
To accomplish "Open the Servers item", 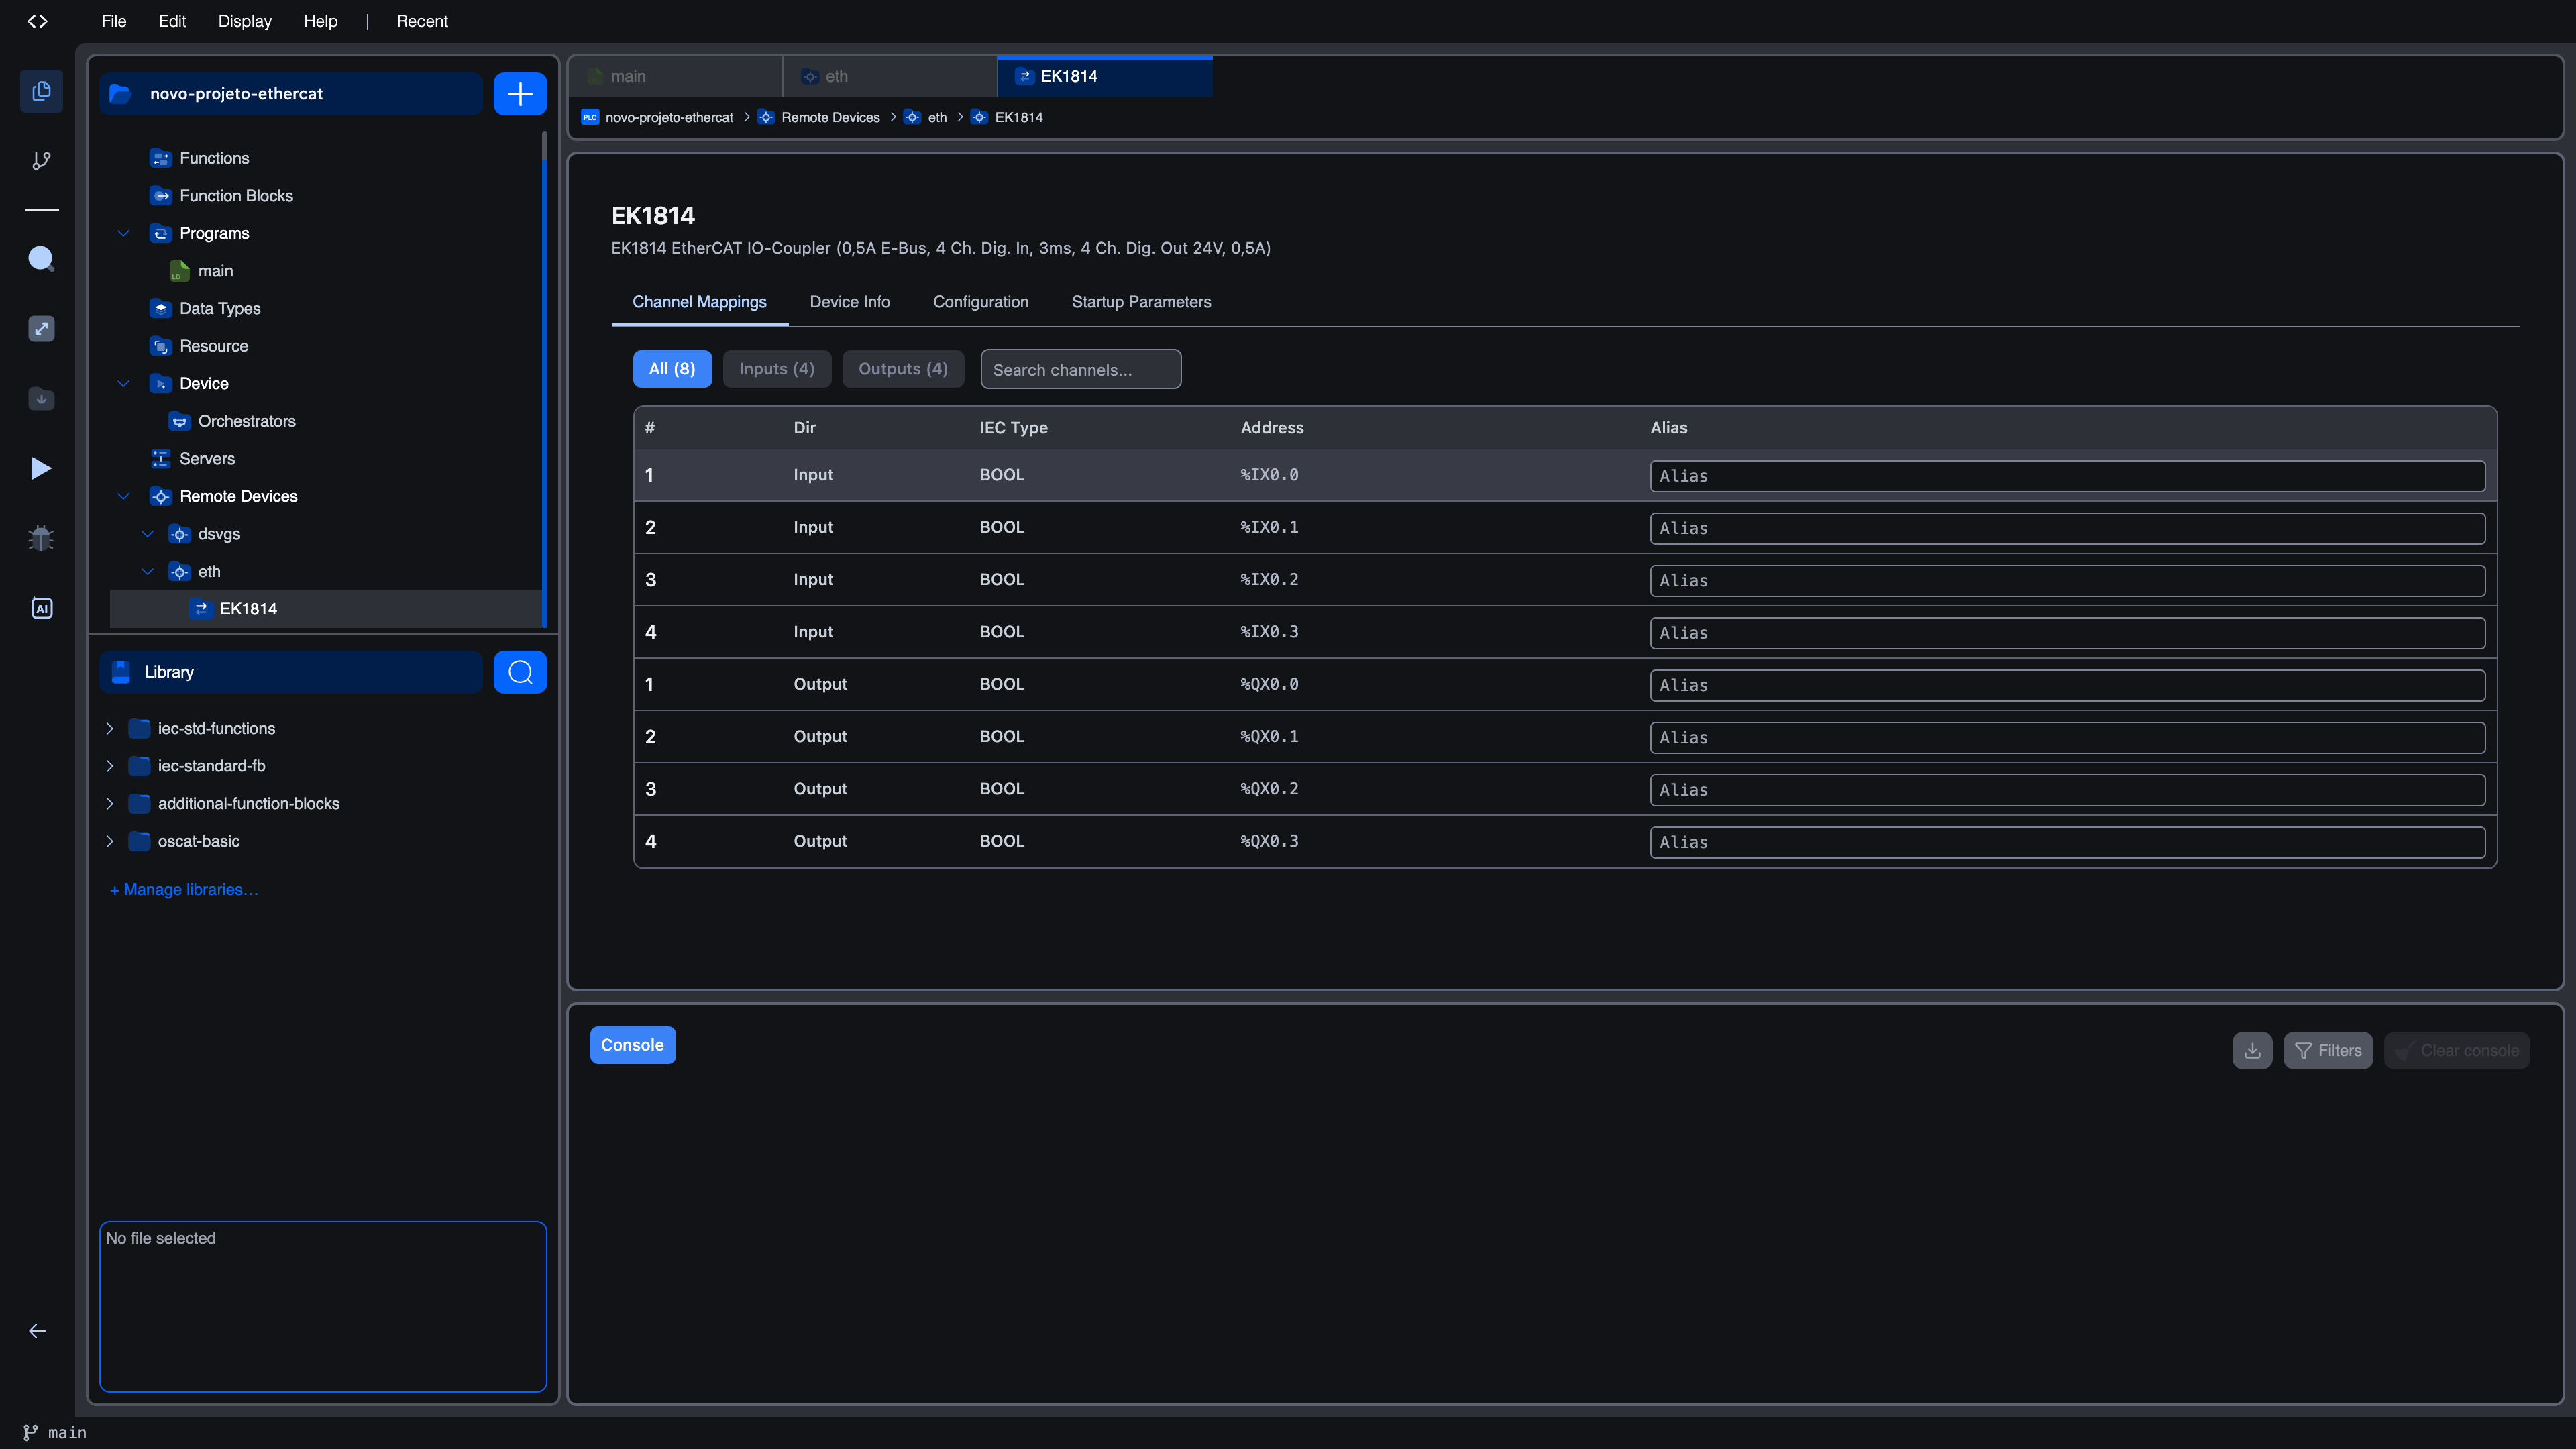I will click(x=207, y=459).
